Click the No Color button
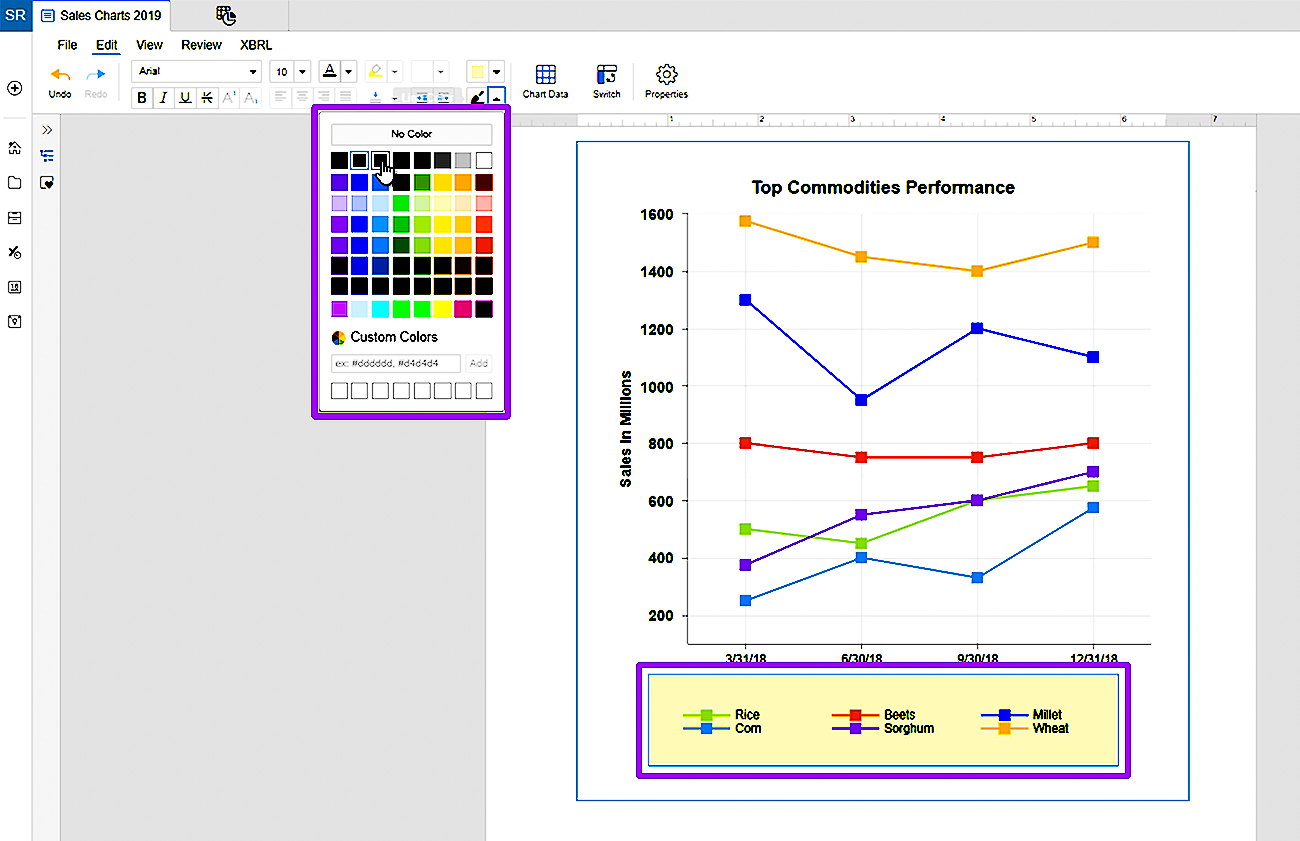The height and width of the screenshot is (841, 1300). (411, 134)
